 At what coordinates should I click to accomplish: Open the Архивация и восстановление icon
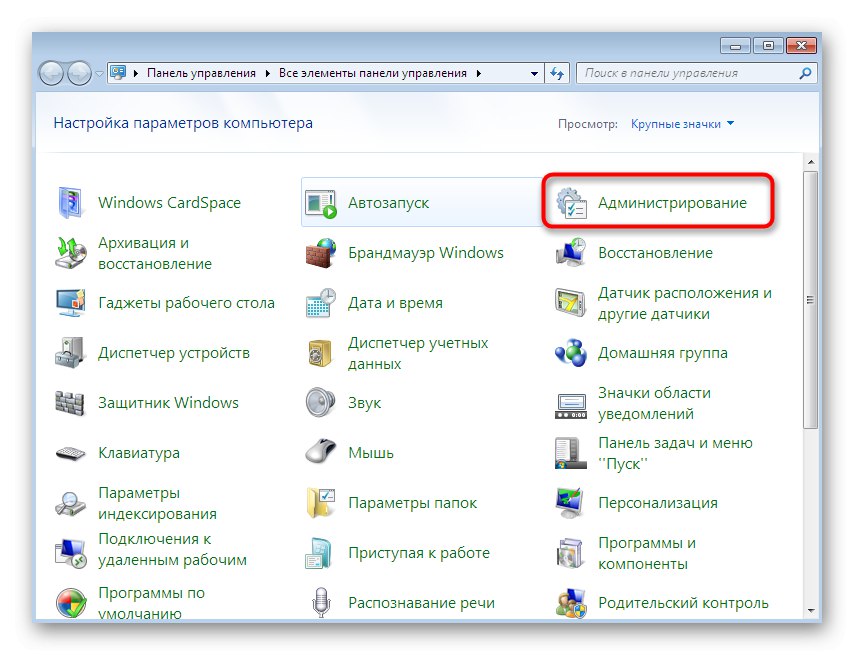coord(71,253)
